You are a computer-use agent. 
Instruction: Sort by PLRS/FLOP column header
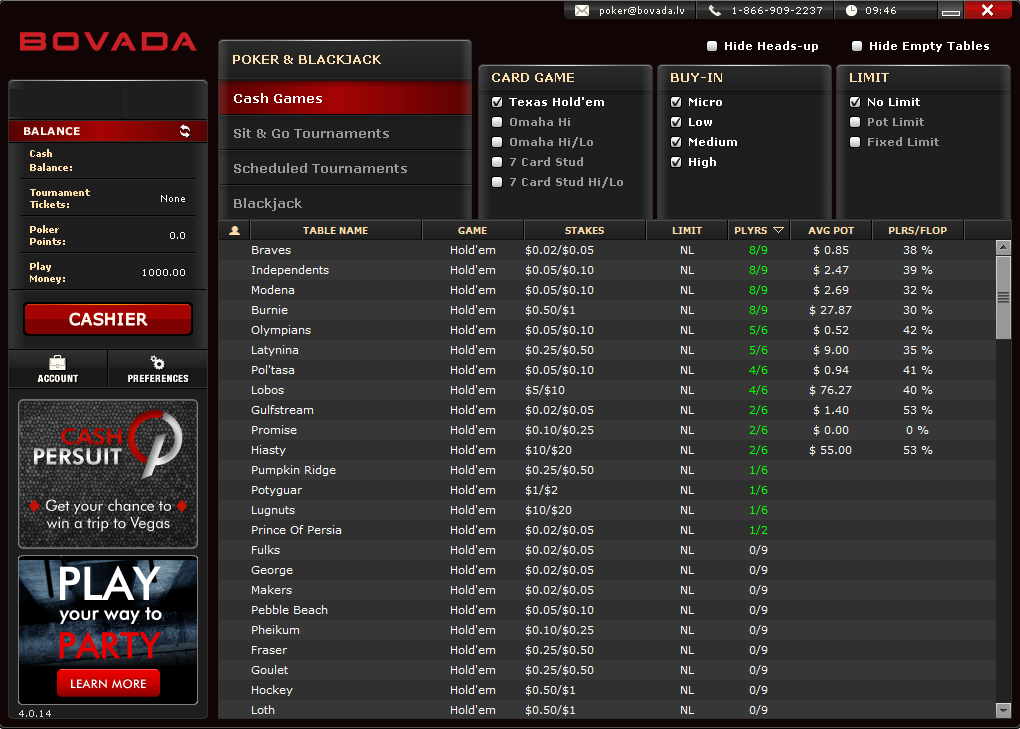[917, 230]
